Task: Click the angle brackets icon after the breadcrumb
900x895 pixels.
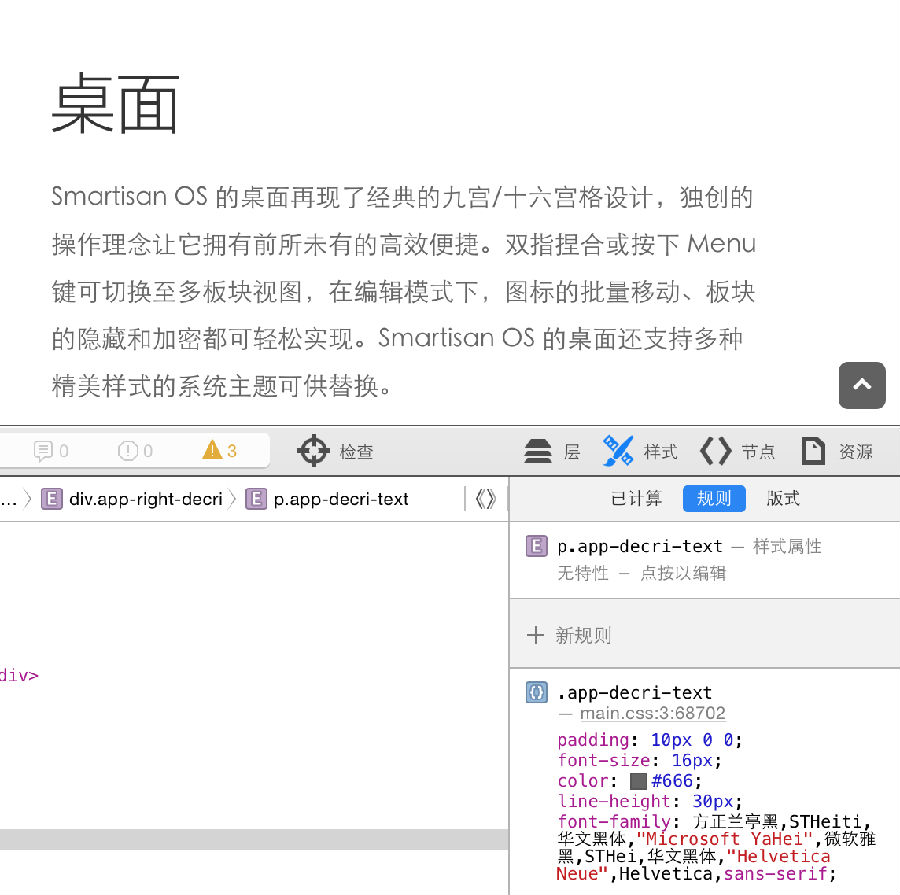Action: (486, 498)
